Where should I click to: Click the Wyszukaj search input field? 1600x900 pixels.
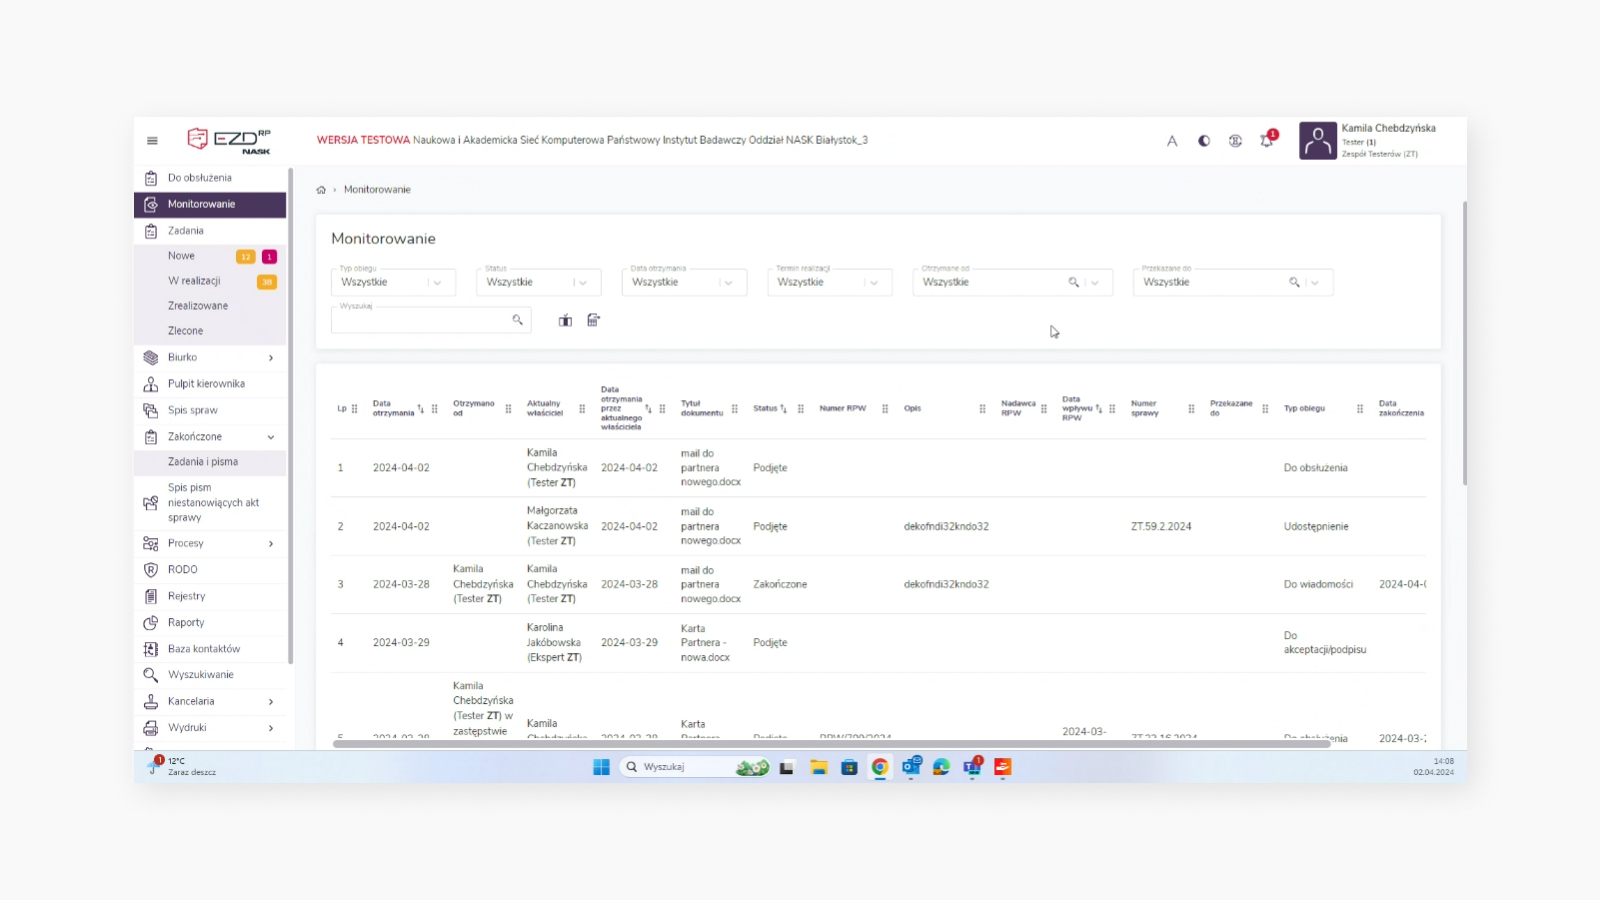click(x=422, y=320)
